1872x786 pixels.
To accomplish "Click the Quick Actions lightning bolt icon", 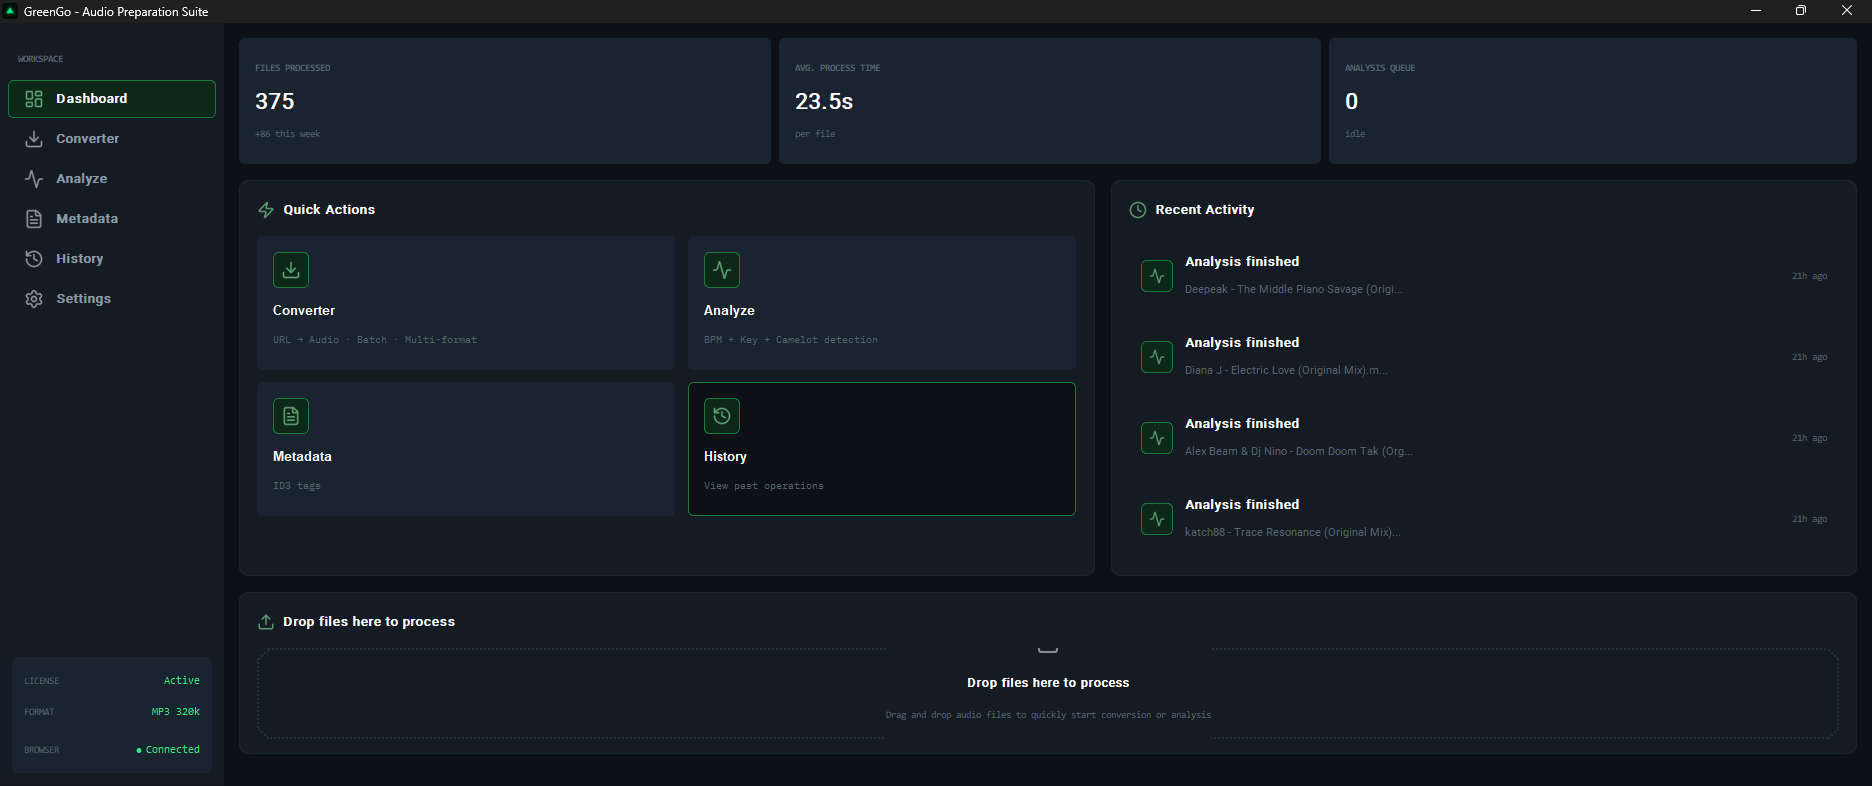I will point(266,210).
